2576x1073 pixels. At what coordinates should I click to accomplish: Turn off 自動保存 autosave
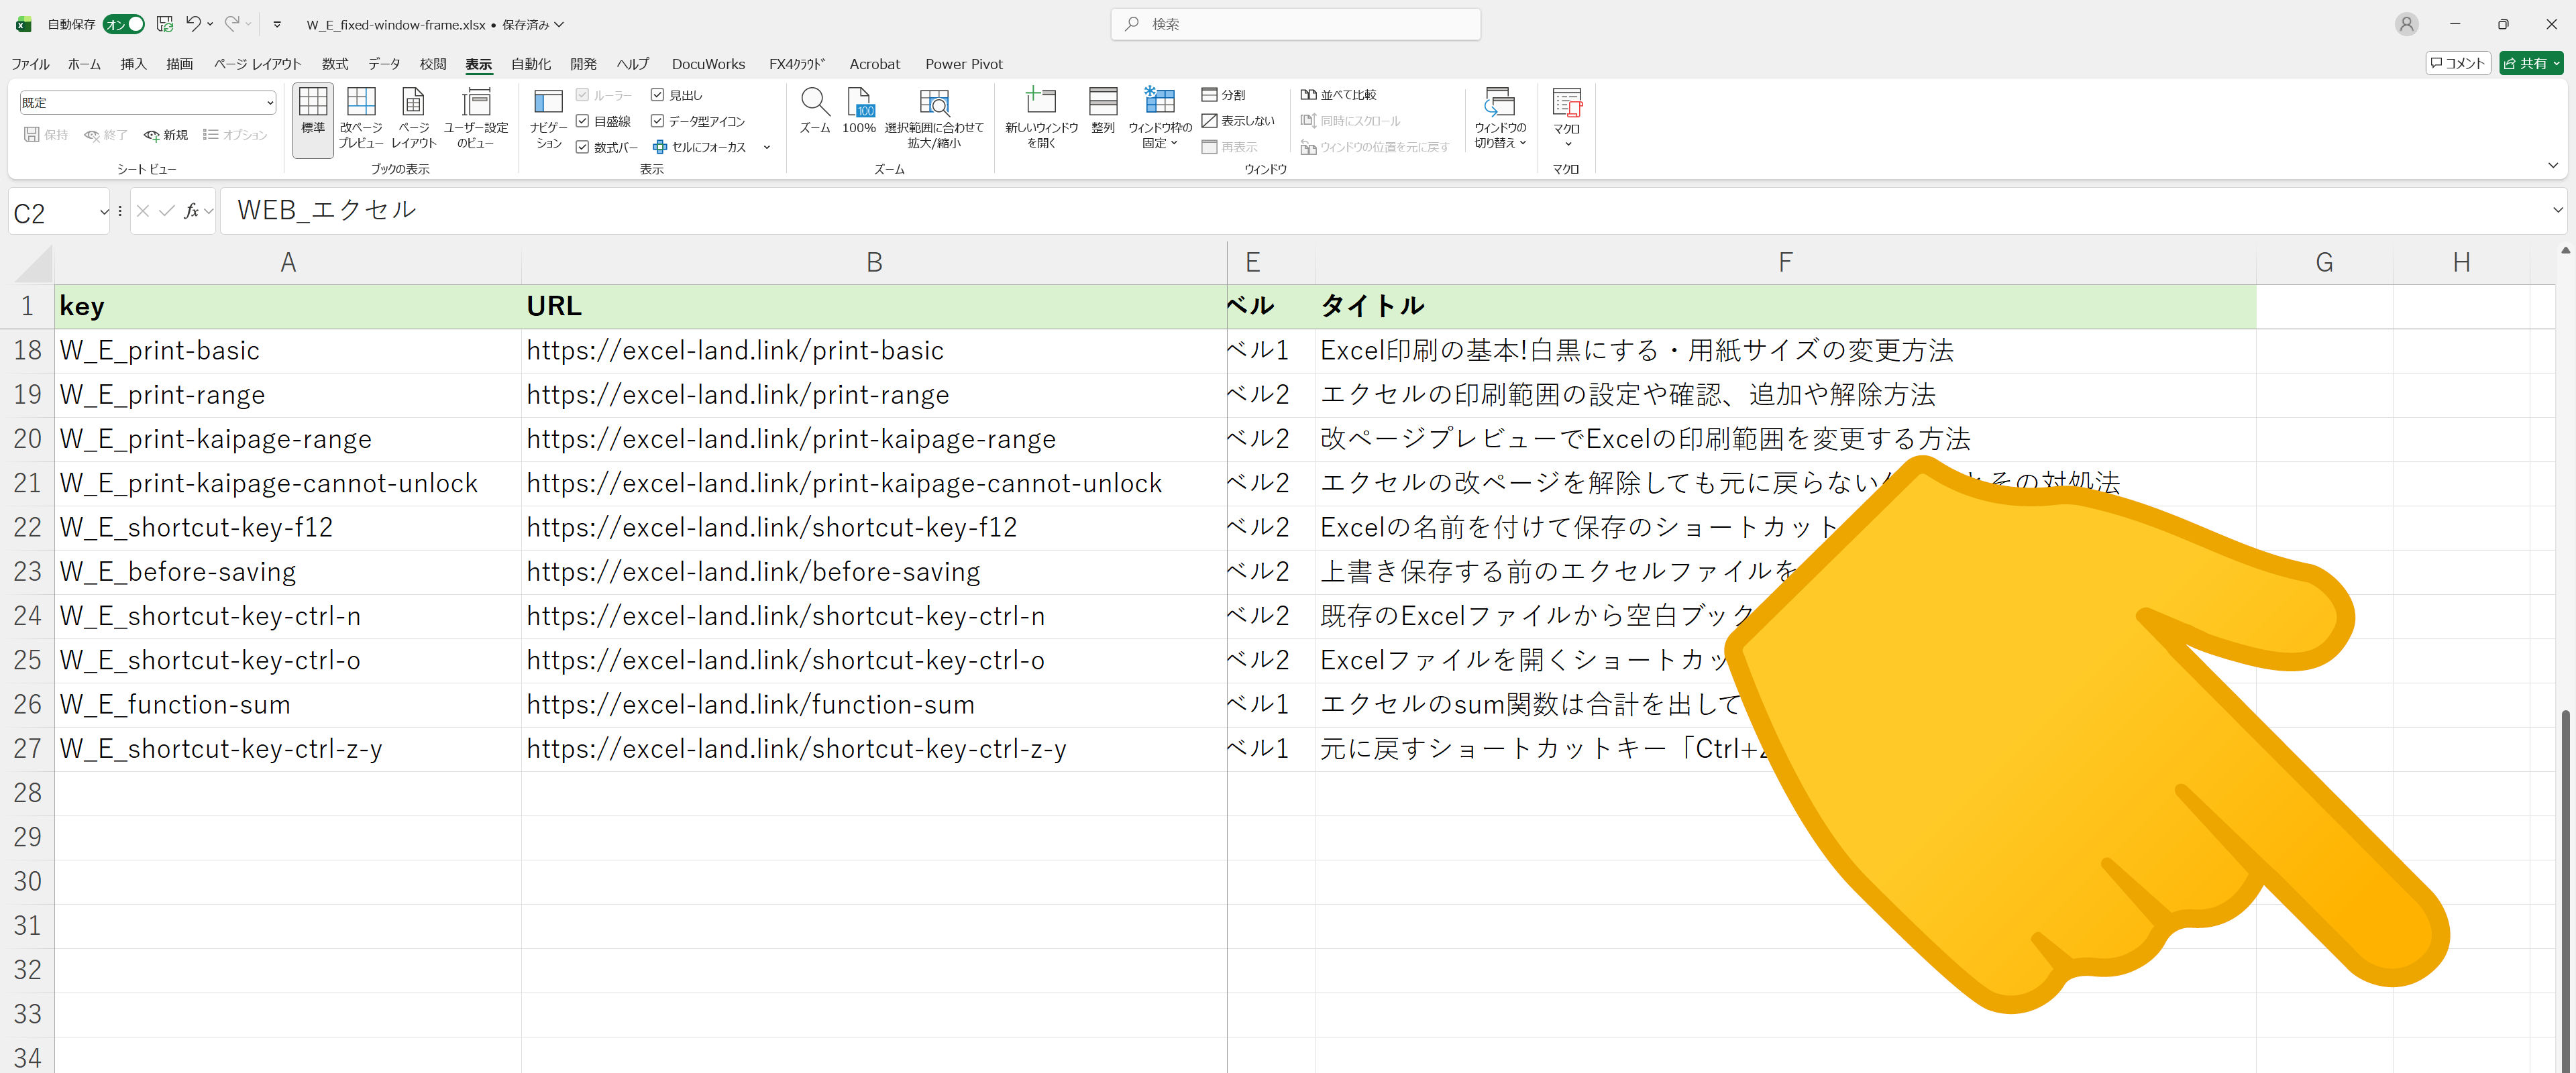pyautogui.click(x=124, y=24)
